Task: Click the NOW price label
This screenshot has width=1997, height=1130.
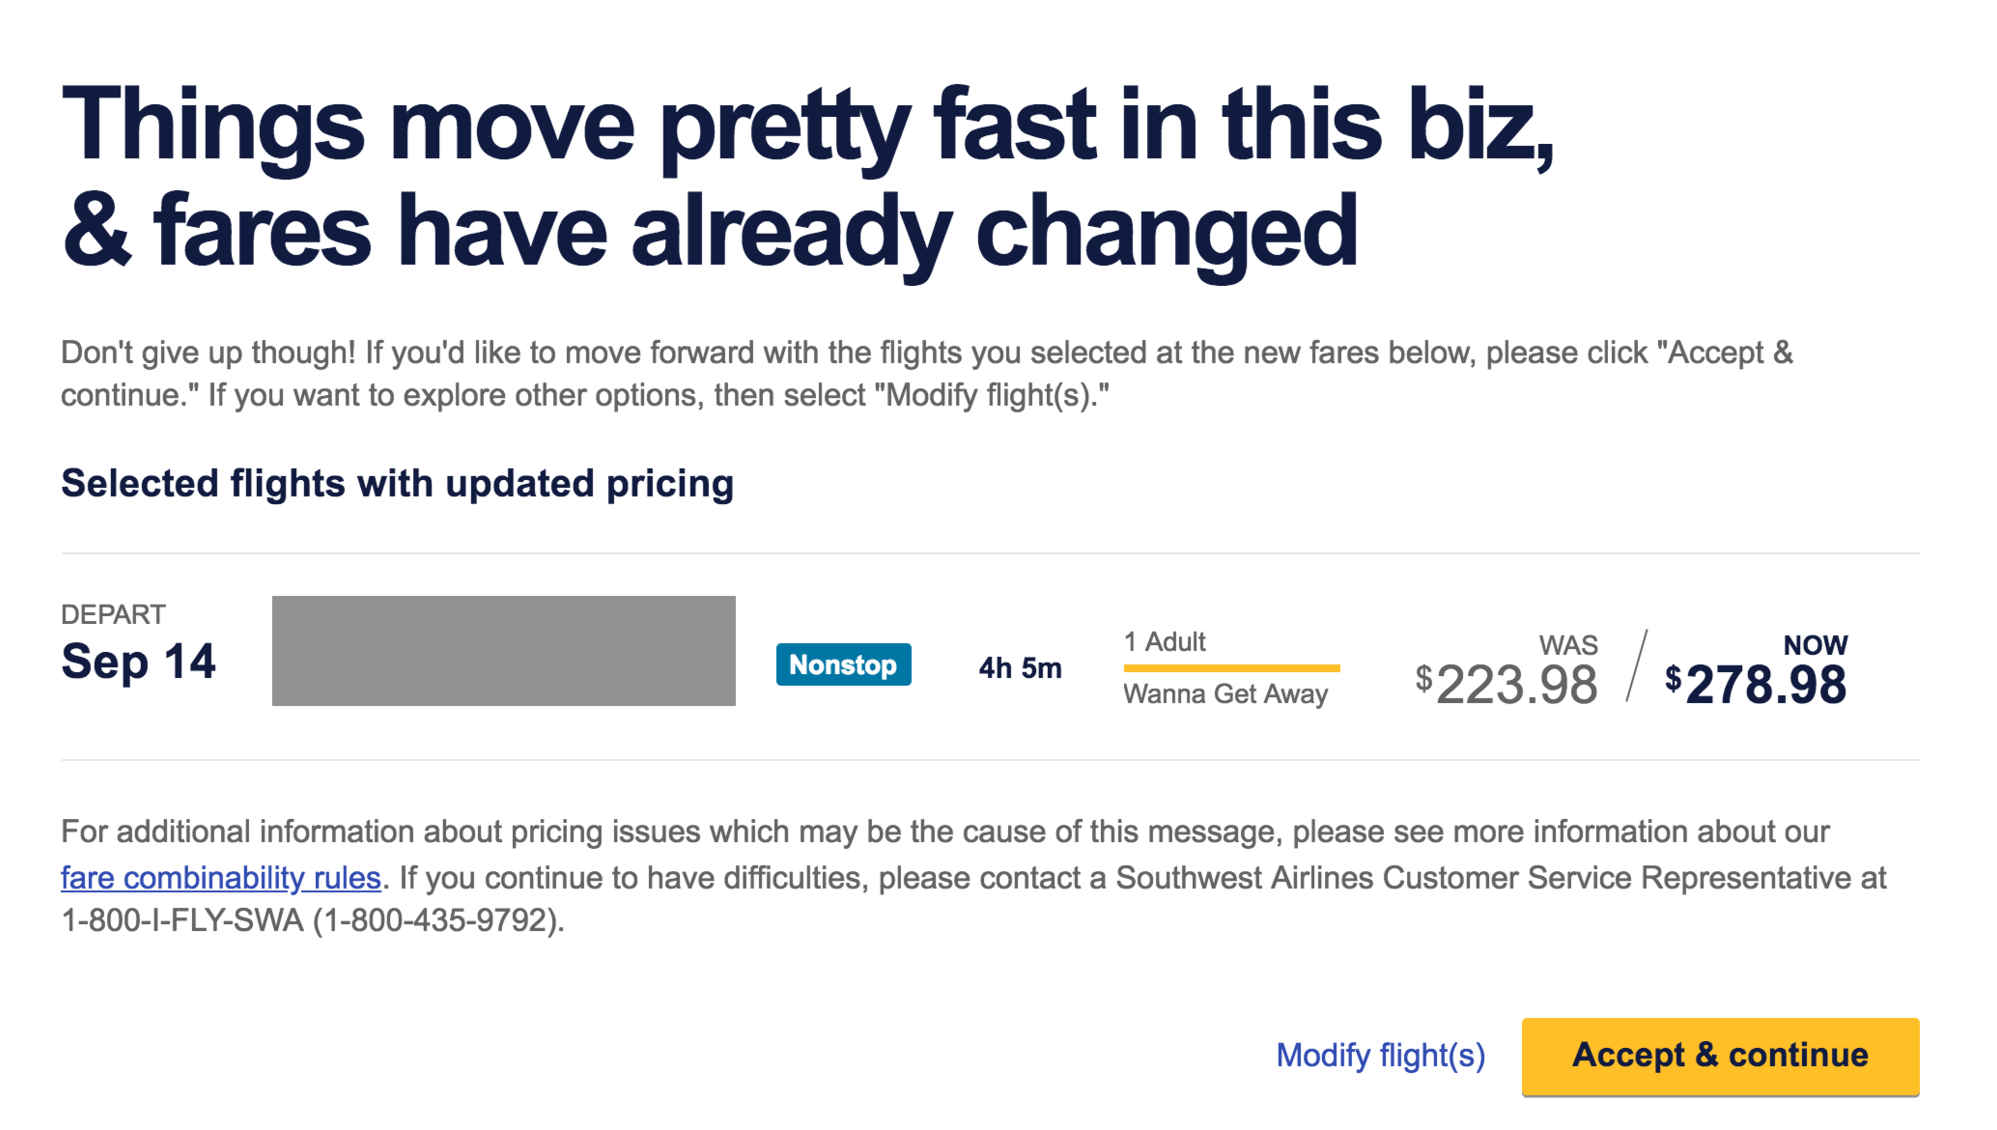Action: [1815, 645]
